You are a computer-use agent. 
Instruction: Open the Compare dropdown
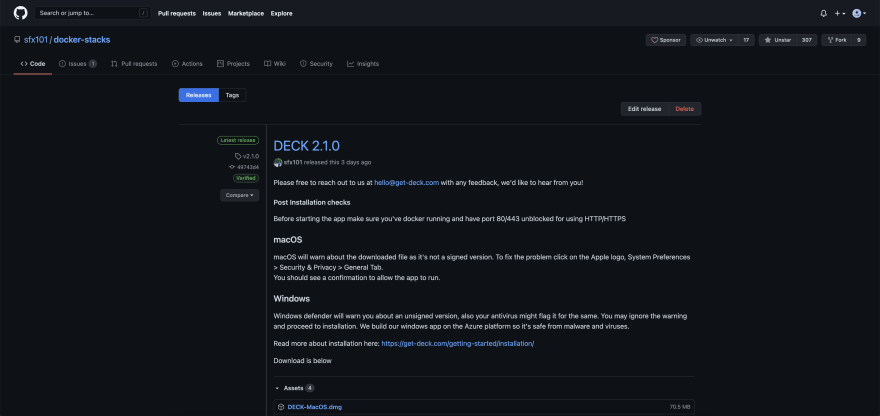pos(240,195)
